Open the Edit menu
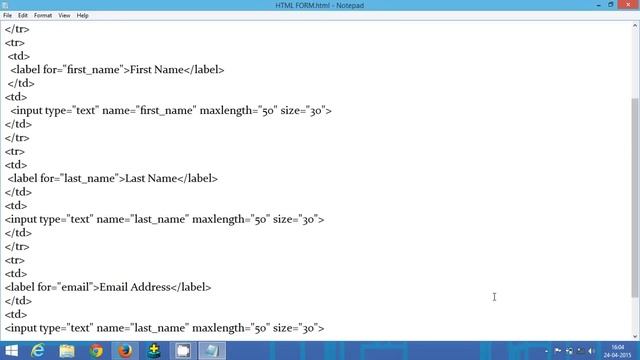This screenshot has width=640, height=360. 22,16
